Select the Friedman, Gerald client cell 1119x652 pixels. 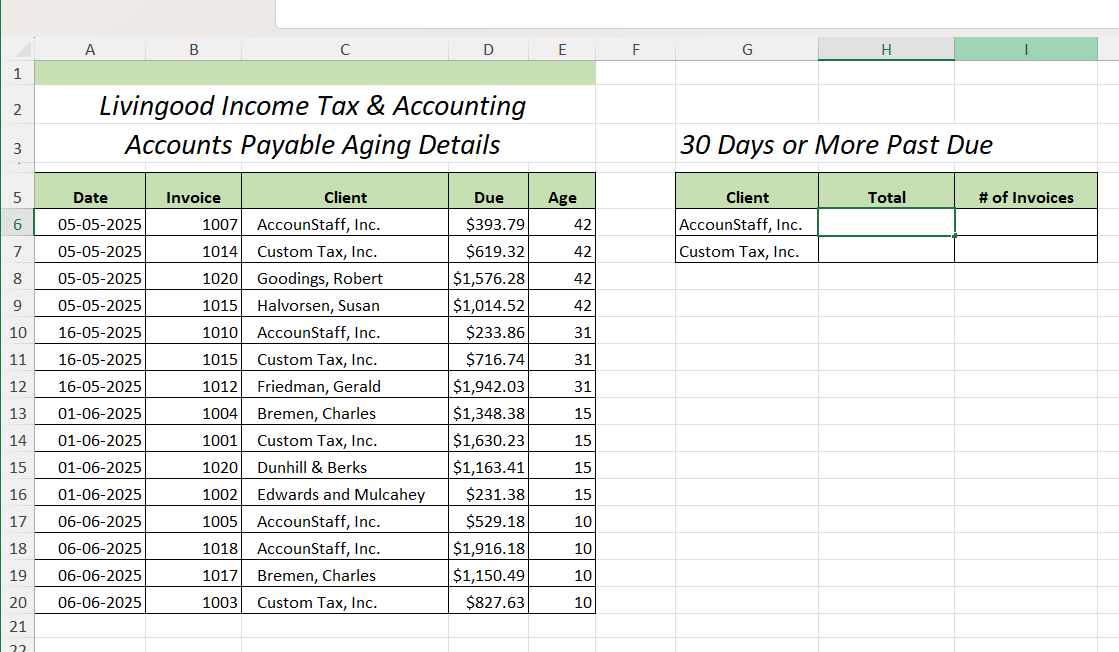click(345, 386)
